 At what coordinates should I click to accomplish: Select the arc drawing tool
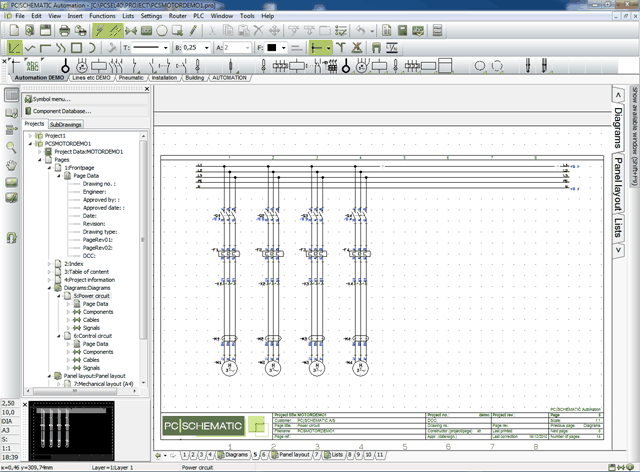click(92, 48)
